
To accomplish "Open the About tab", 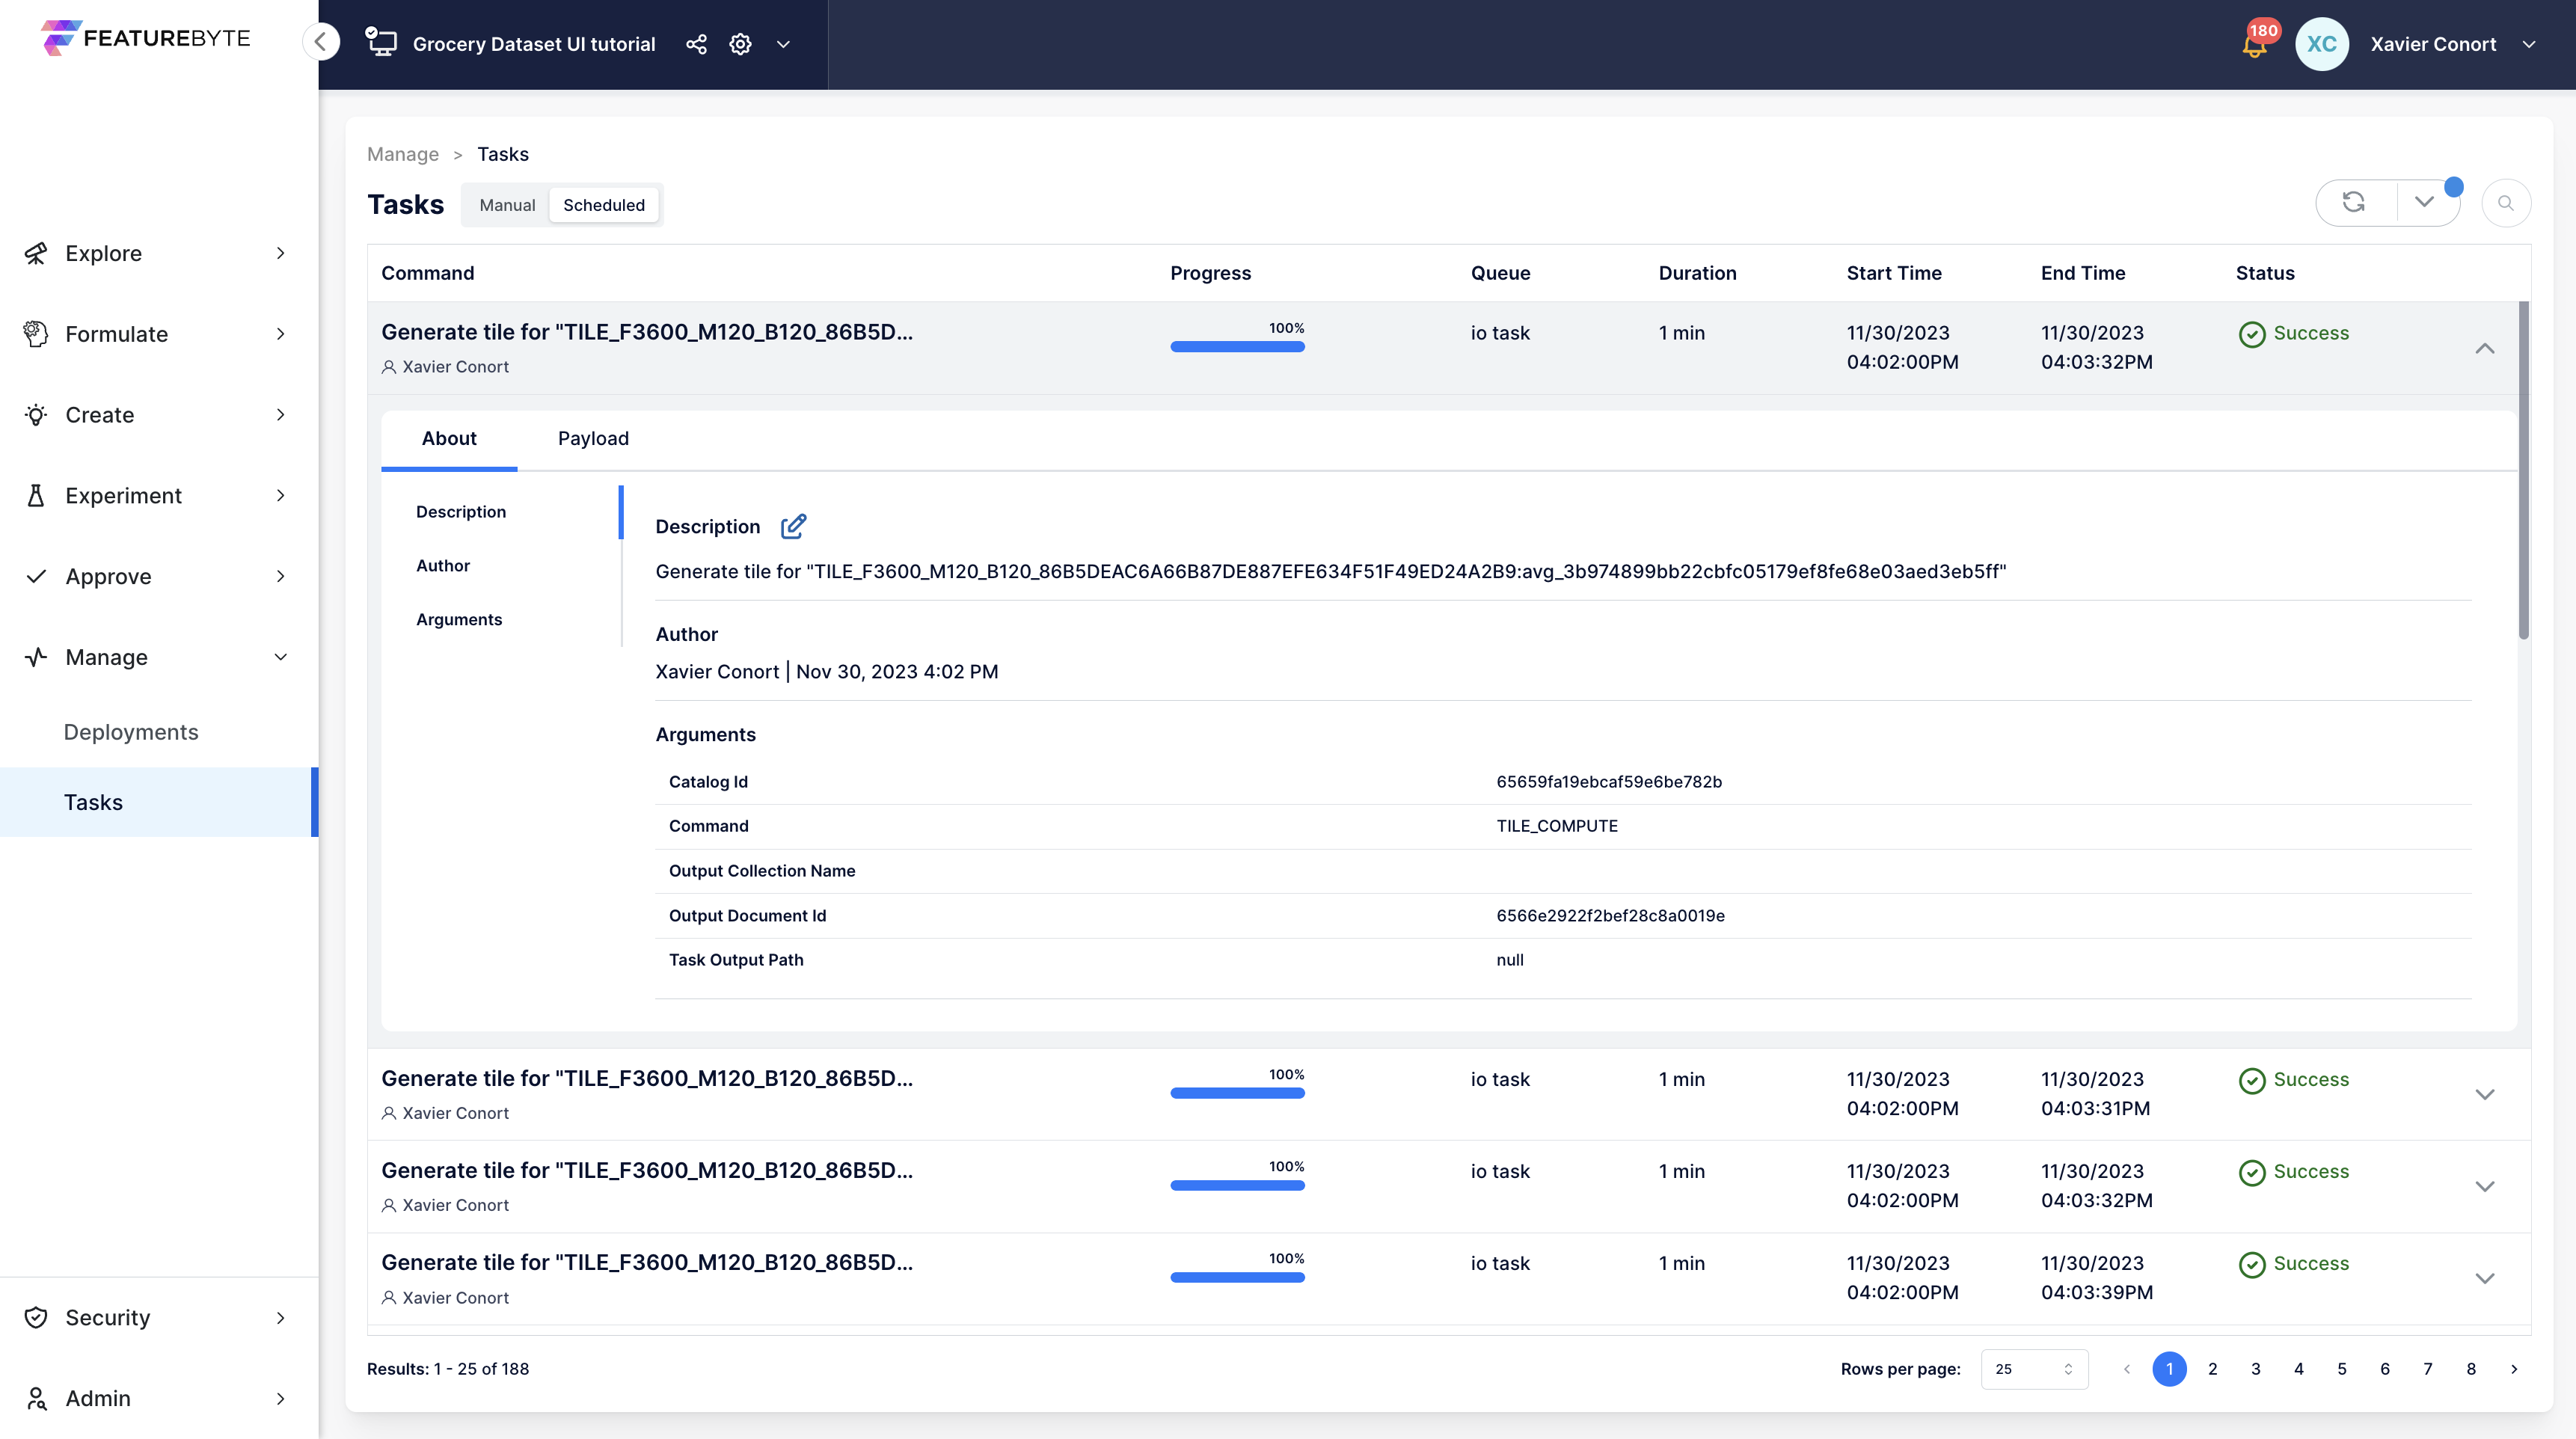I will coord(449,438).
